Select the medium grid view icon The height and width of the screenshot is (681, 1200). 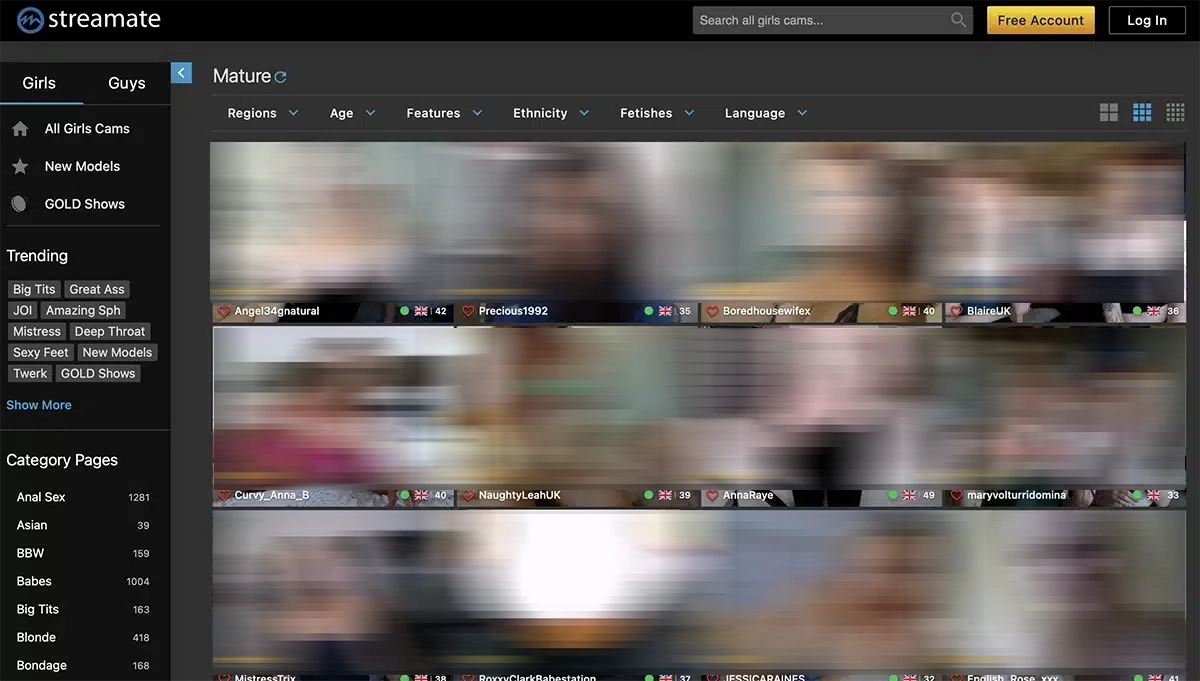(x=1142, y=113)
